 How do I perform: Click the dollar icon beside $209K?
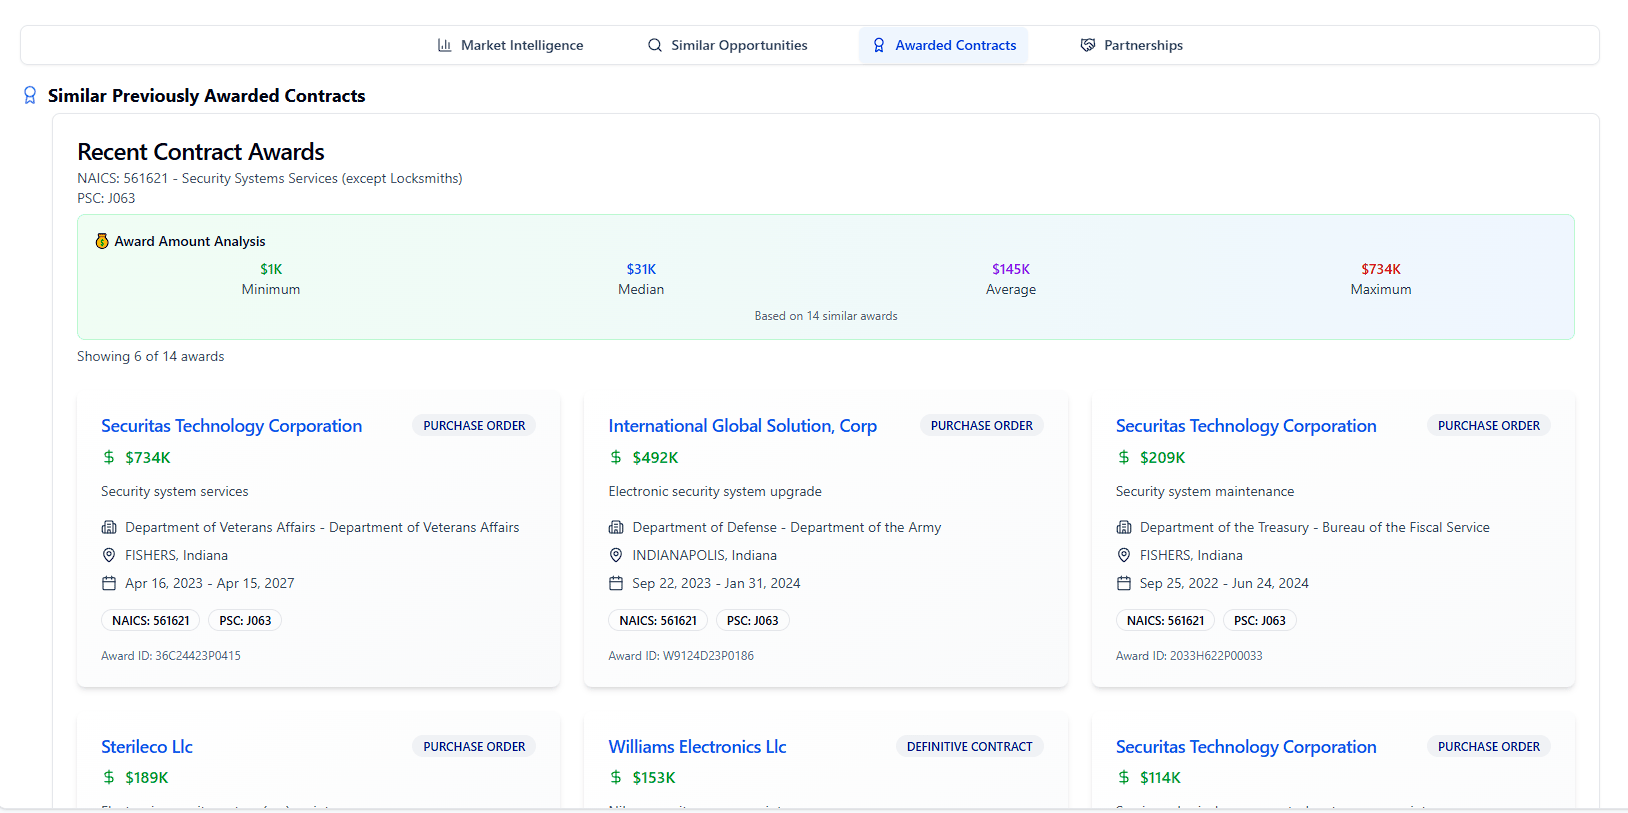[1124, 457]
